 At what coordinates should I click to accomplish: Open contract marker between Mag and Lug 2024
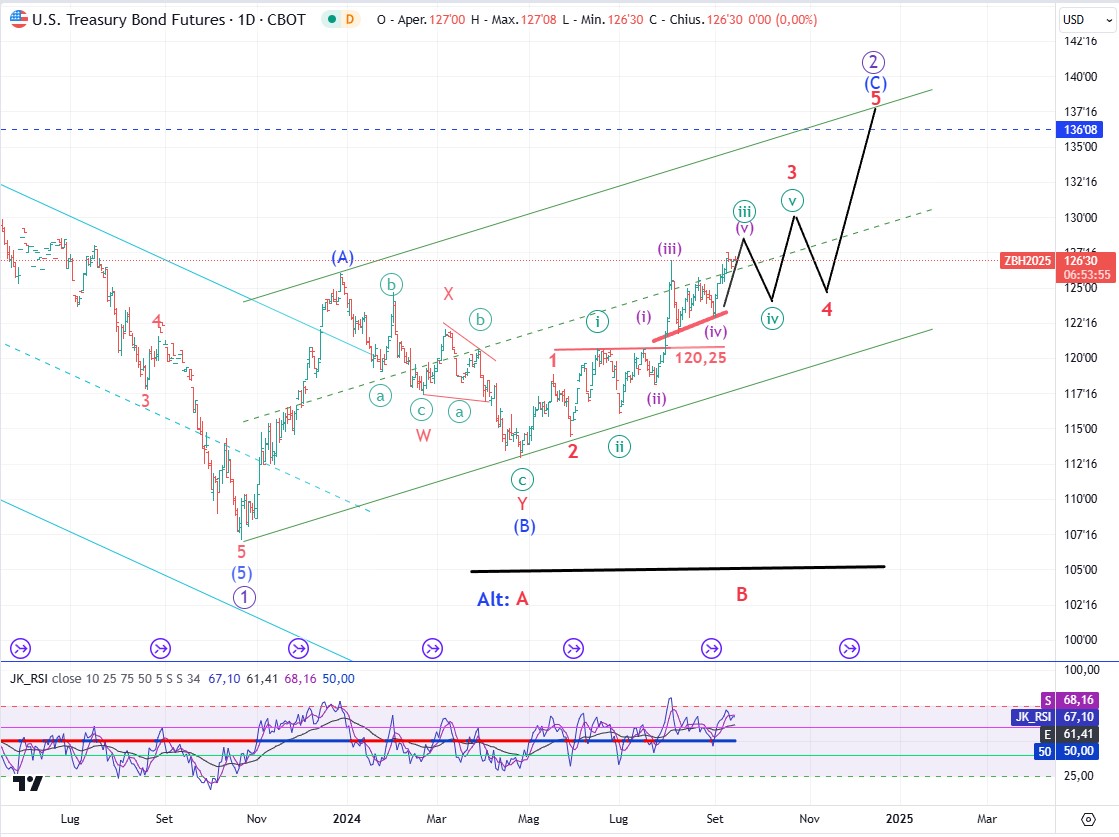point(574,649)
